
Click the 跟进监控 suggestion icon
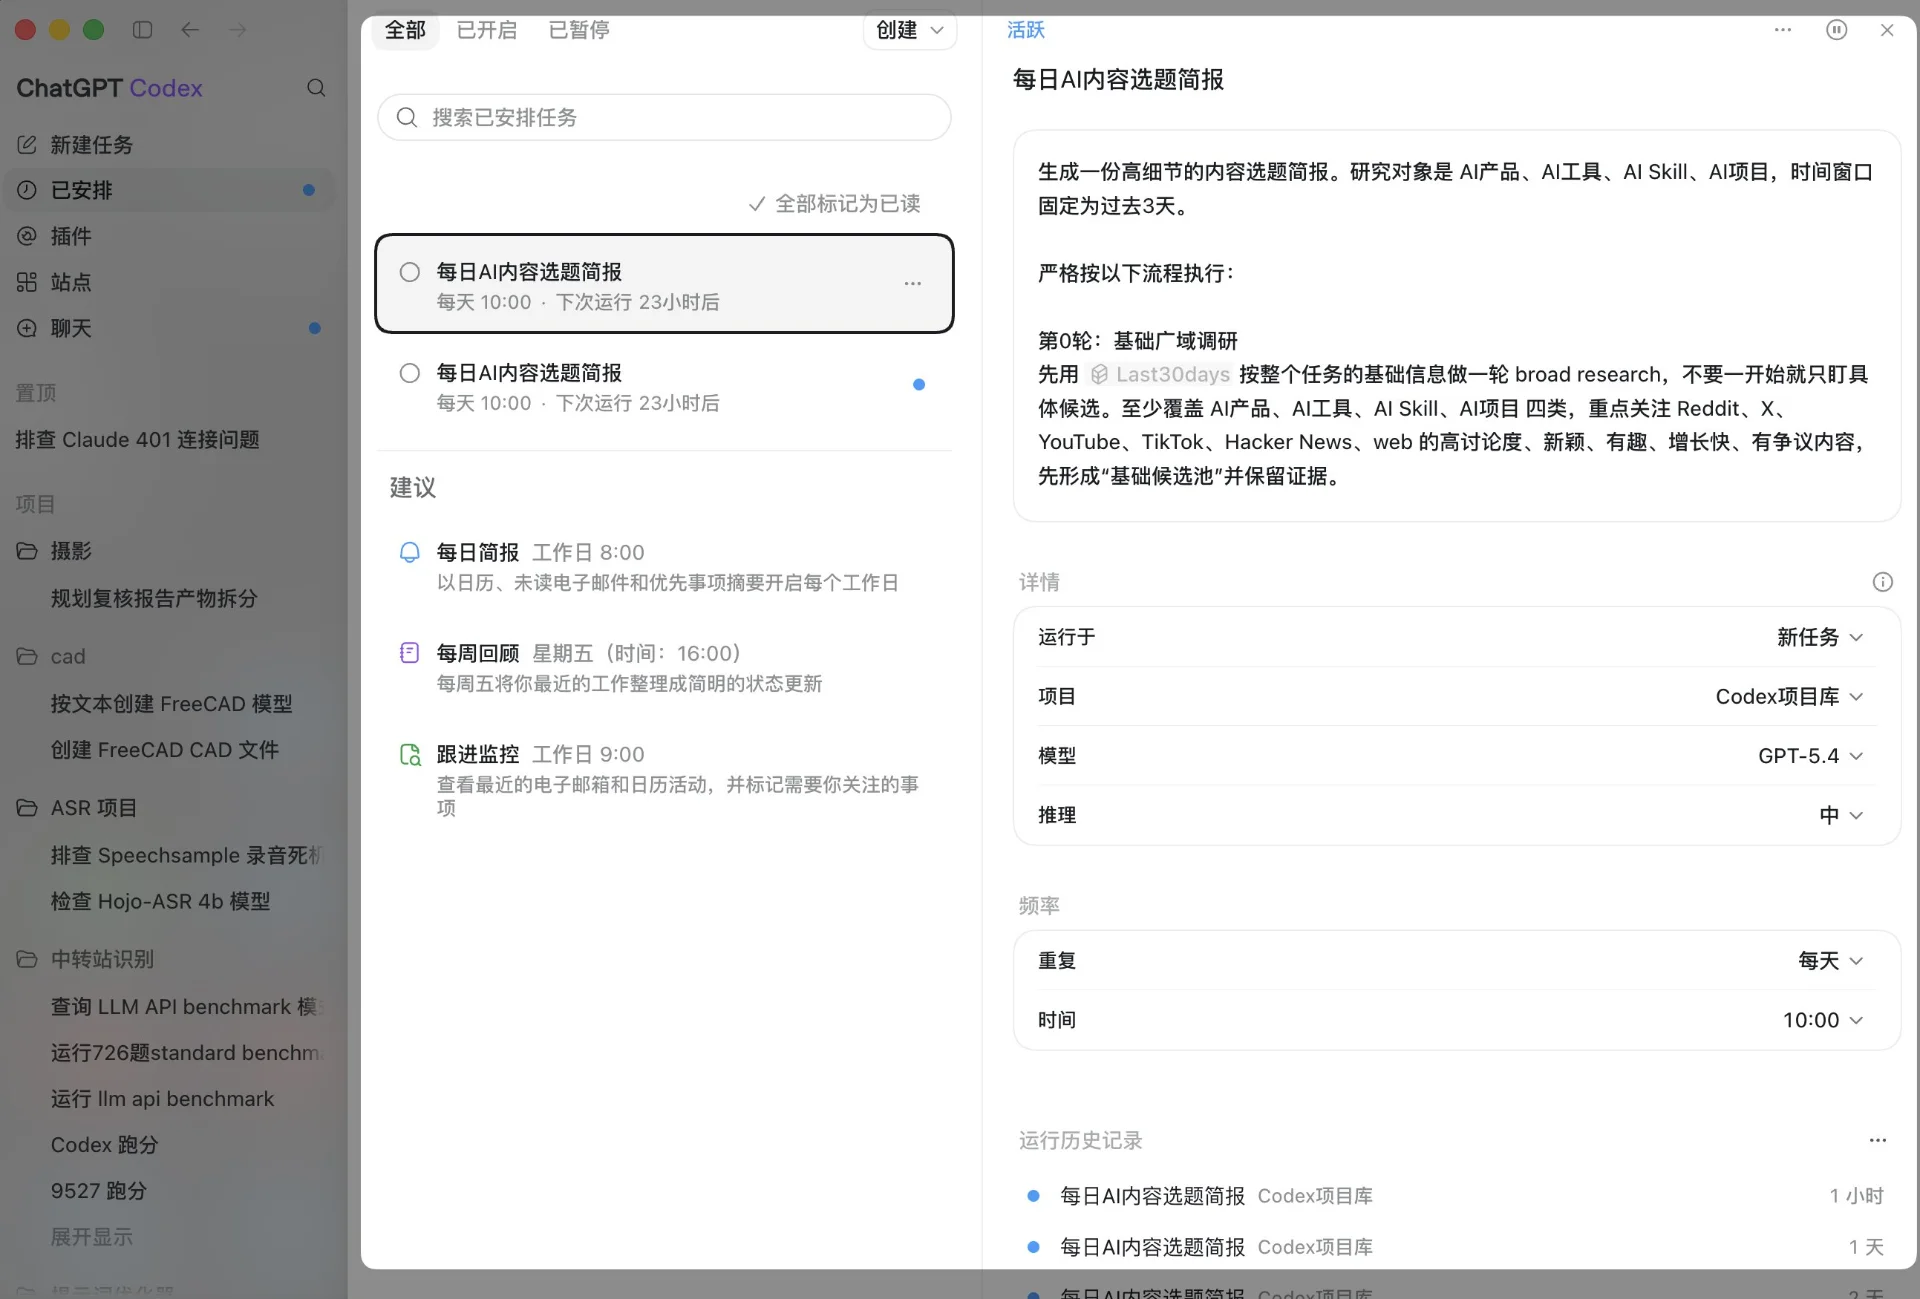tap(410, 754)
